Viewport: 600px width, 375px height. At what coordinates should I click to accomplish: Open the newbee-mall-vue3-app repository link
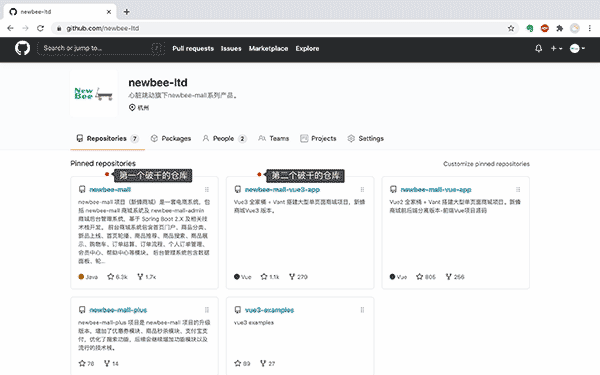click(282, 189)
